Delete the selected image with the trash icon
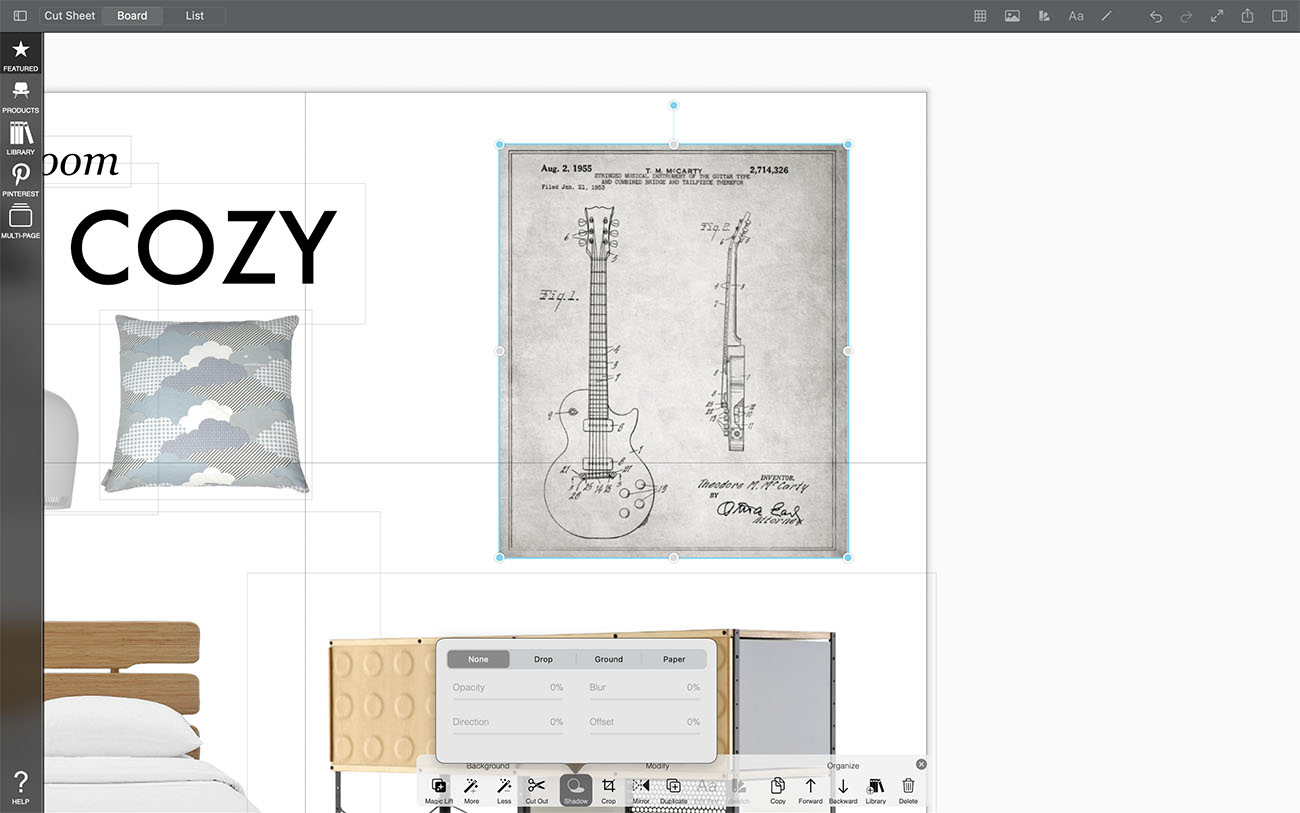 pyautogui.click(x=908, y=789)
